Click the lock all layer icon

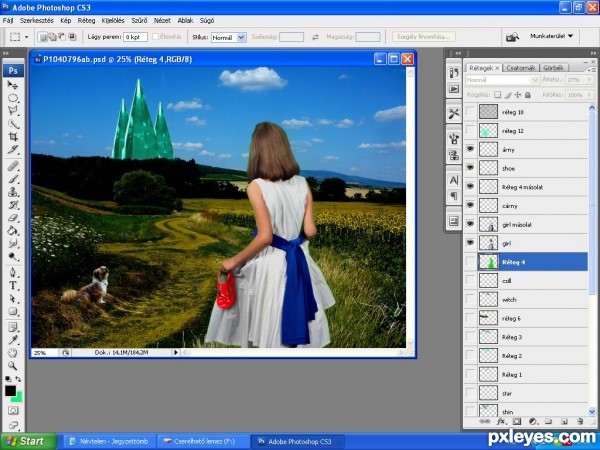(528, 95)
